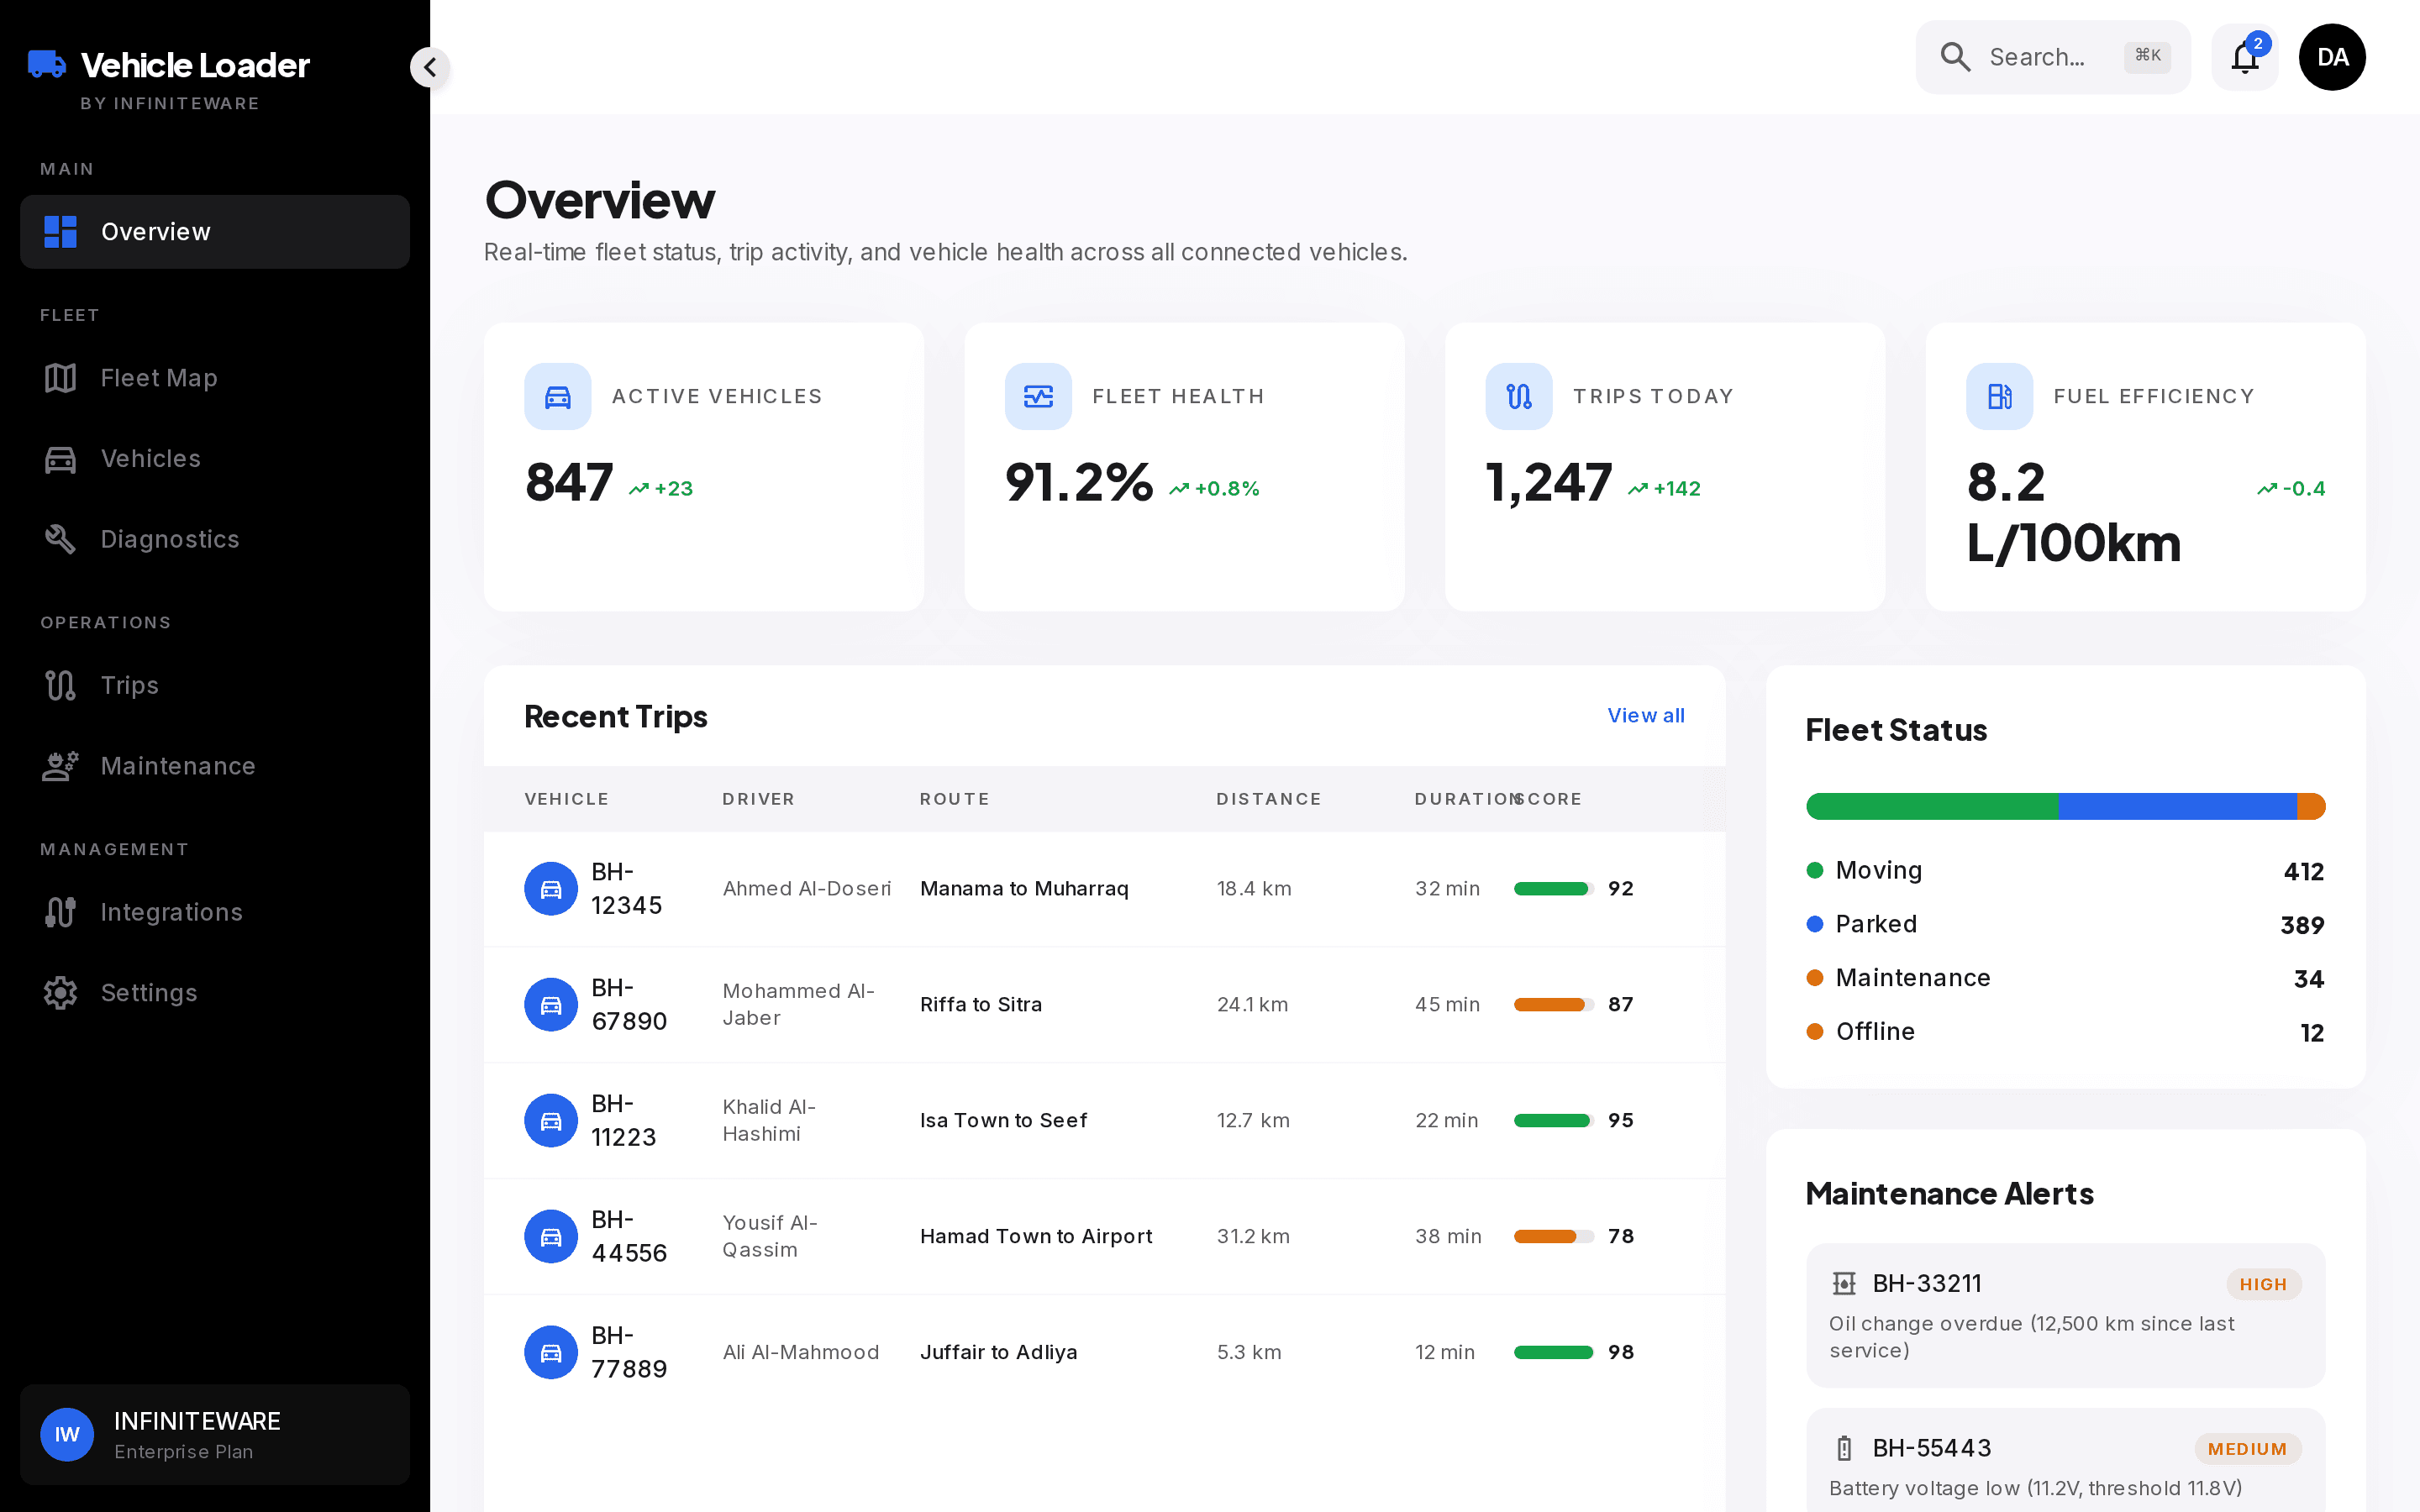2420x1512 pixels.
Task: Focus the Search input field
Action: (x=2052, y=57)
